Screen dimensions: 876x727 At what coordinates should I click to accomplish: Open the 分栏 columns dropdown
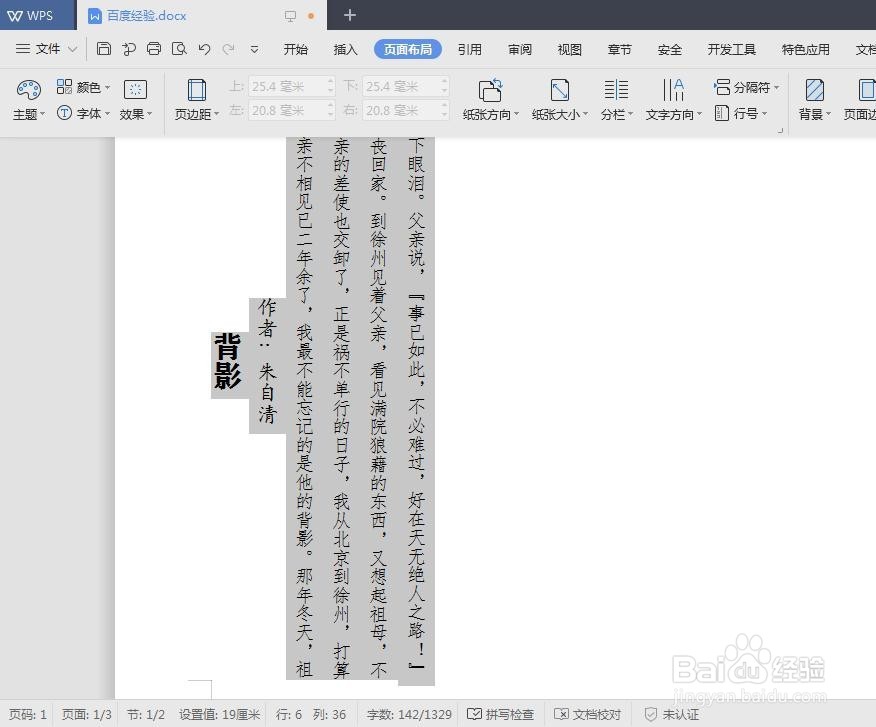[x=617, y=100]
